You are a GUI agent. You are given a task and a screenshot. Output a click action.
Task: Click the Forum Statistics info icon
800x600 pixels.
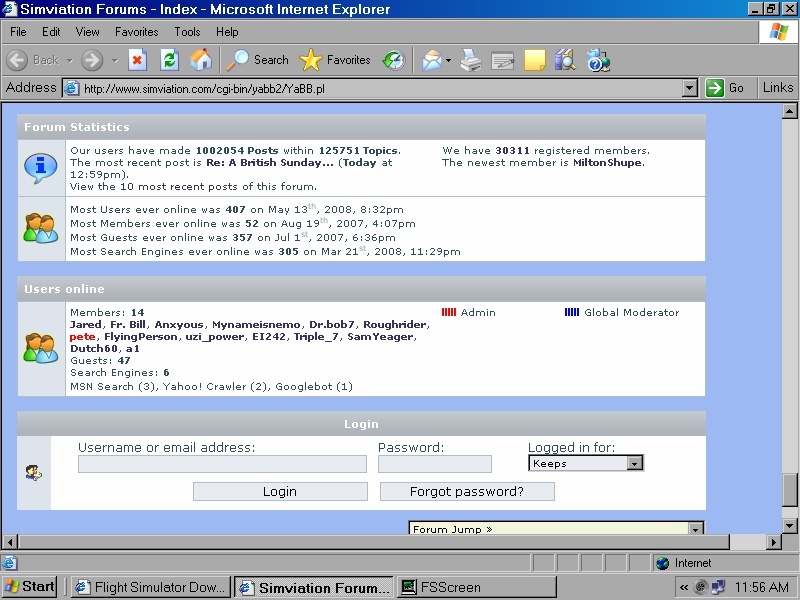pos(41,167)
